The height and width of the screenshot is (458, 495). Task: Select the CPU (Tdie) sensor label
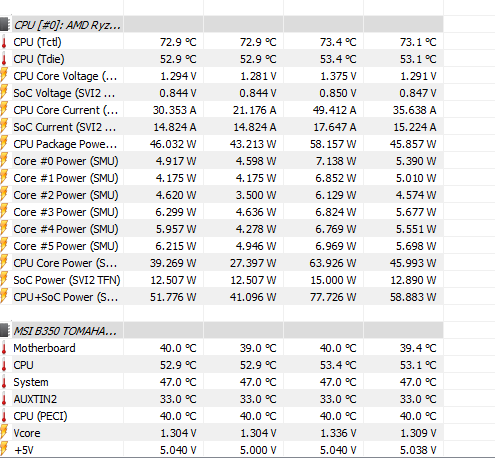[x=39, y=59]
